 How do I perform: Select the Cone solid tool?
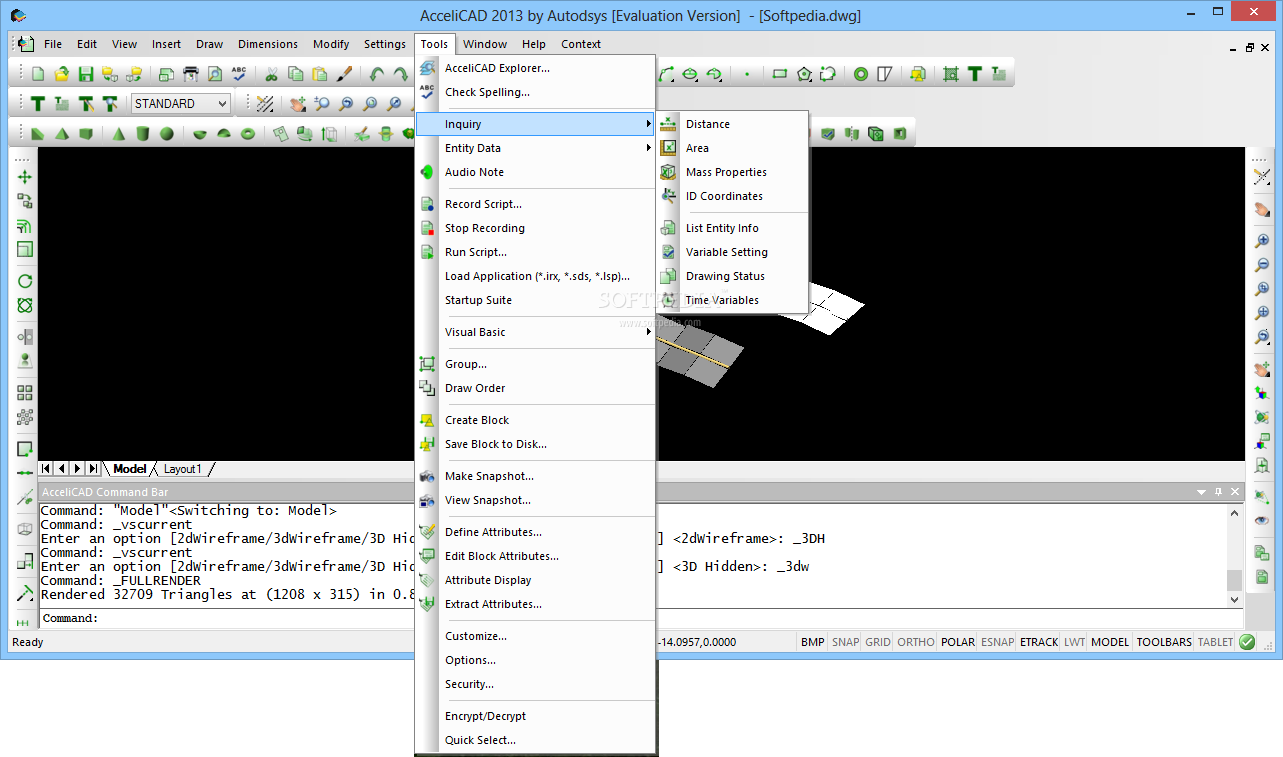click(x=118, y=133)
